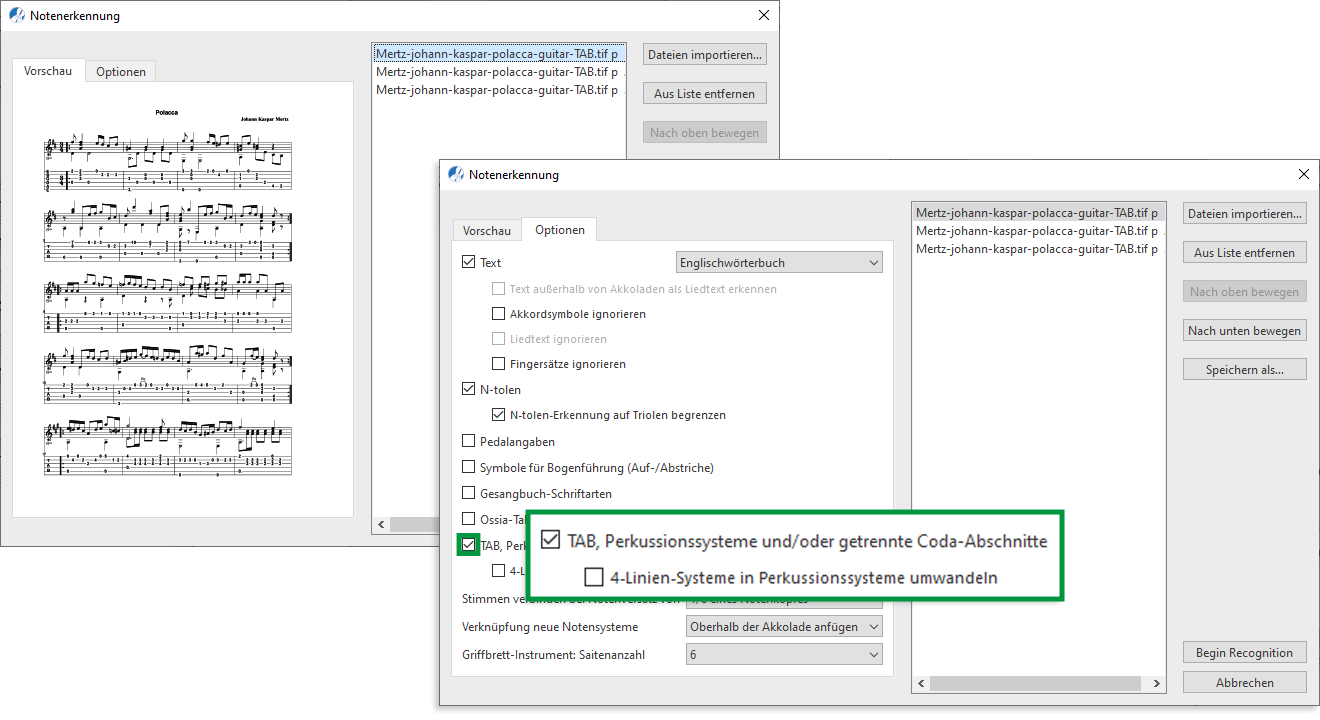Close the back Notenerkennung window

[764, 15]
